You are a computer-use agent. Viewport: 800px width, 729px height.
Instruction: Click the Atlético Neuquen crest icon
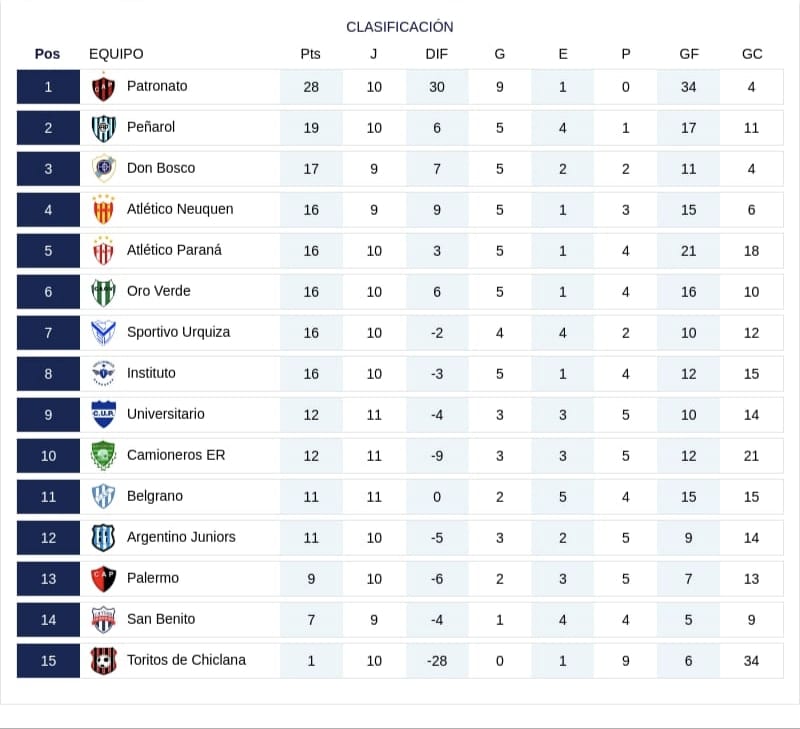point(104,210)
